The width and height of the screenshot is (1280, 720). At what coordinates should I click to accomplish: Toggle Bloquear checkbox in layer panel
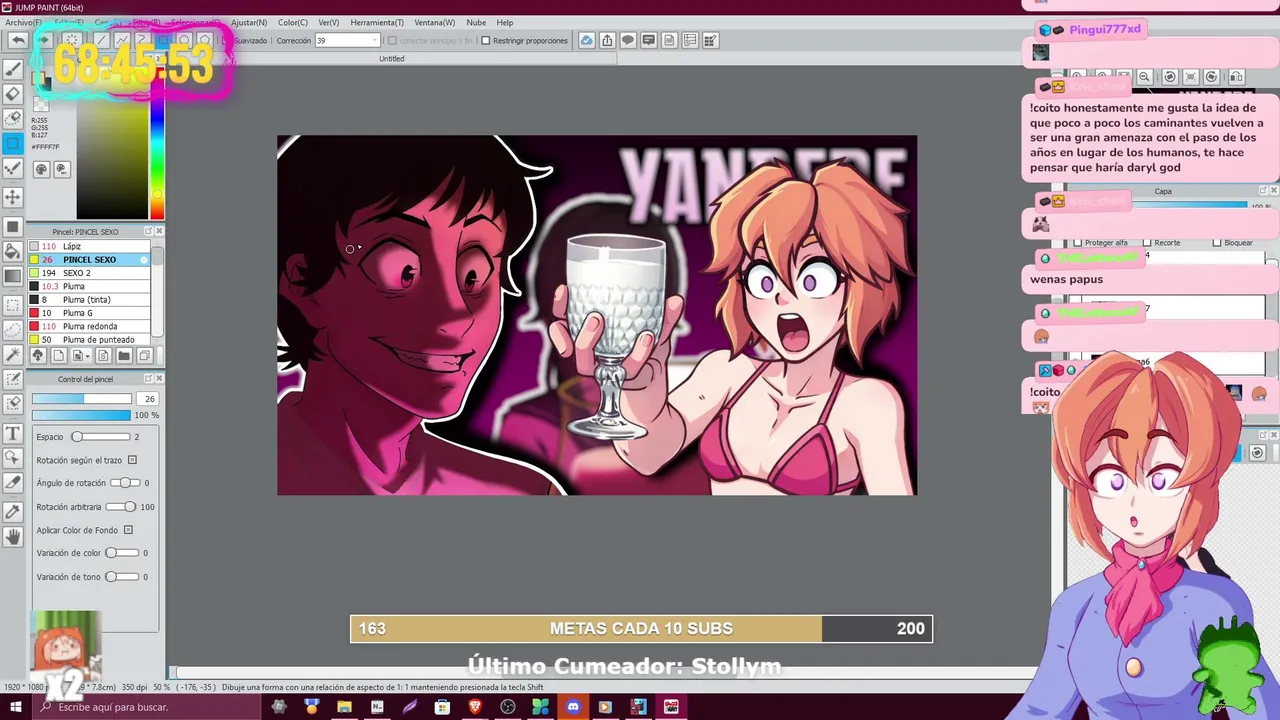pos(1217,243)
